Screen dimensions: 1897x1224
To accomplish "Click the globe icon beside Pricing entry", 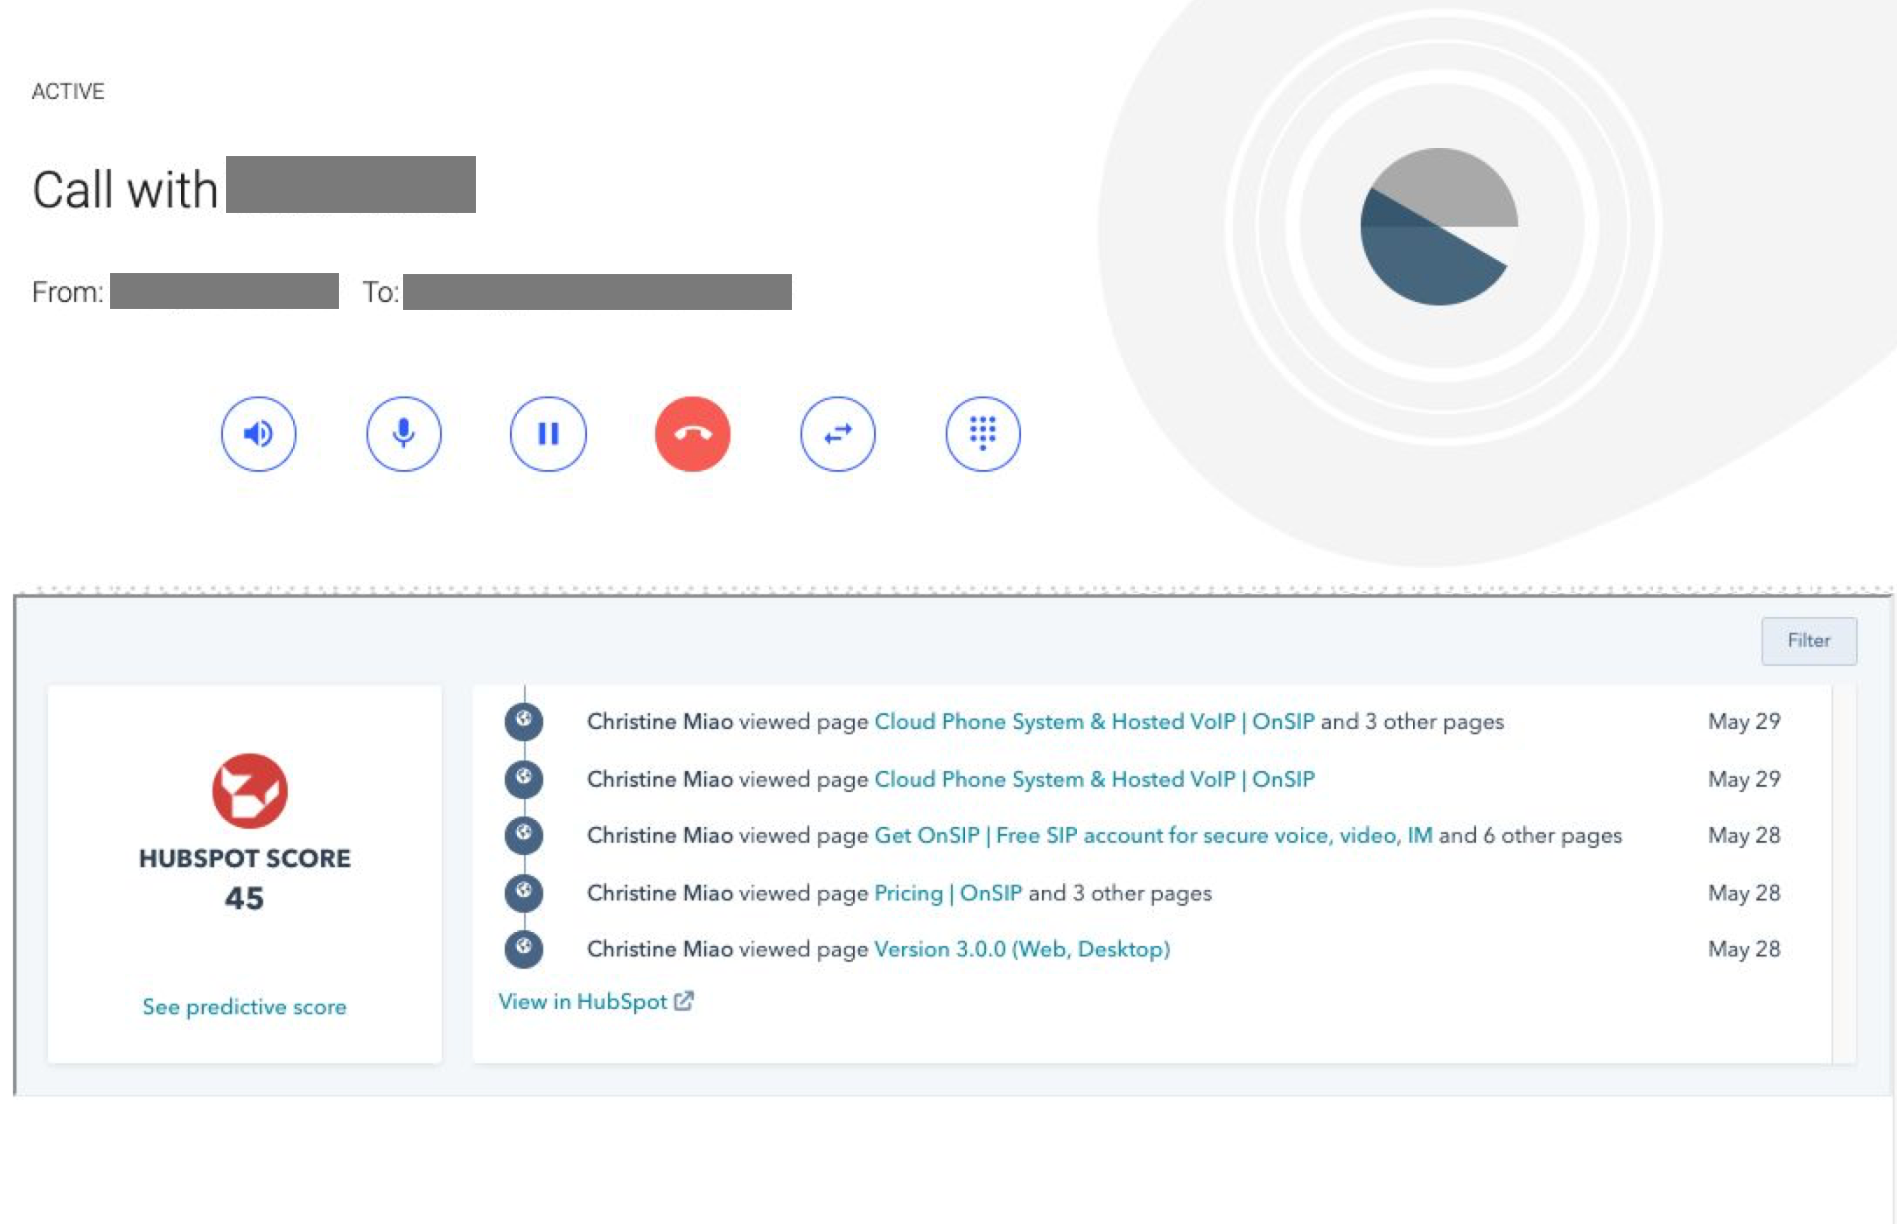I will 523,892.
